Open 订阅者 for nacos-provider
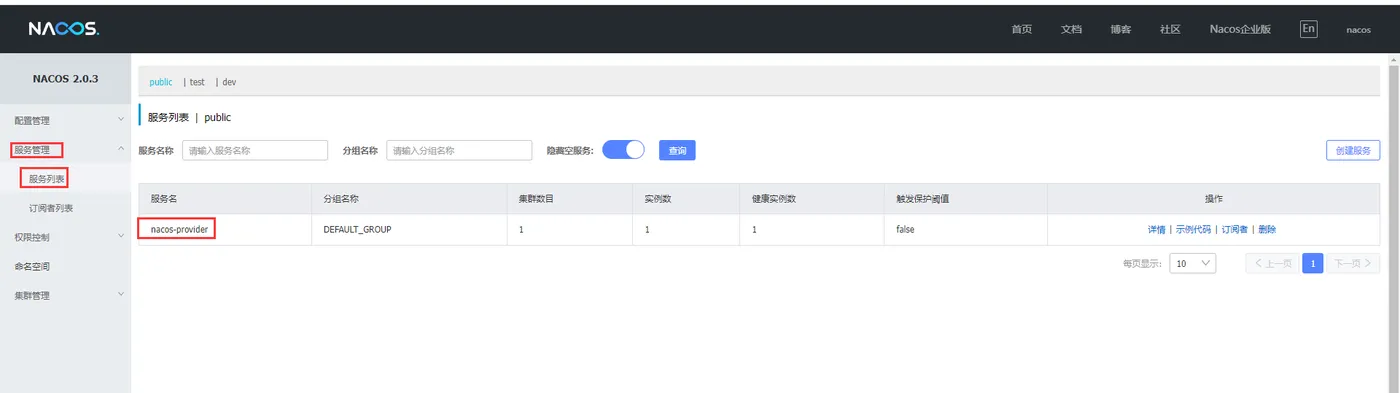Viewport: 1400px width, 393px height. pyautogui.click(x=1234, y=230)
